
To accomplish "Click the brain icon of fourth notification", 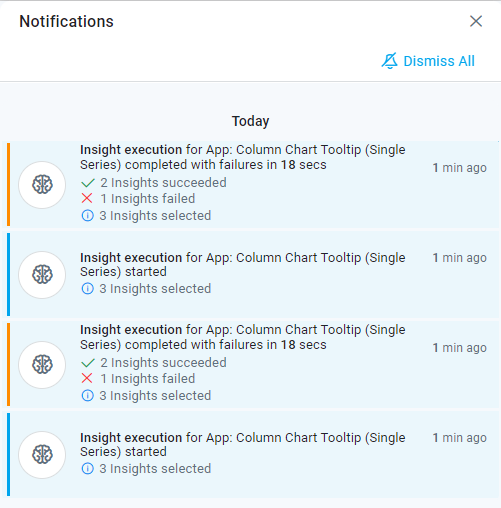I will tap(42, 455).
